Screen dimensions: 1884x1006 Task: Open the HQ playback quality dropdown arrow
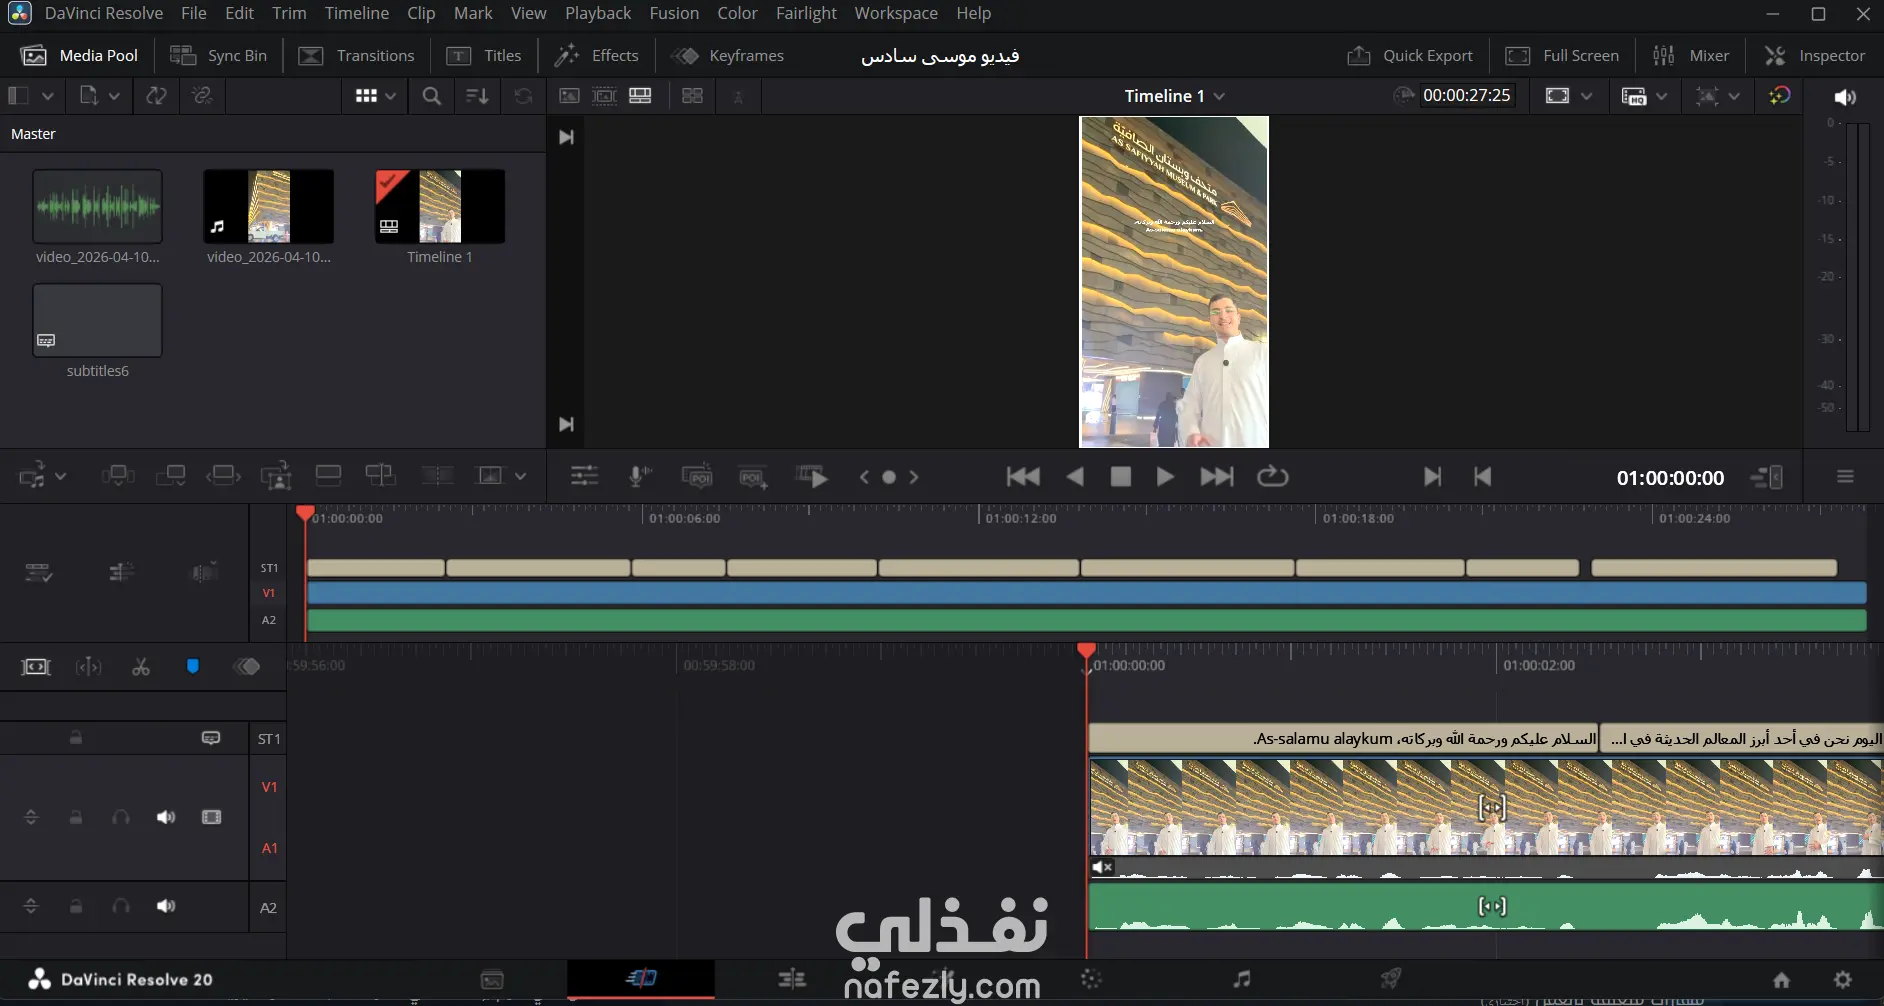[x=1661, y=96]
